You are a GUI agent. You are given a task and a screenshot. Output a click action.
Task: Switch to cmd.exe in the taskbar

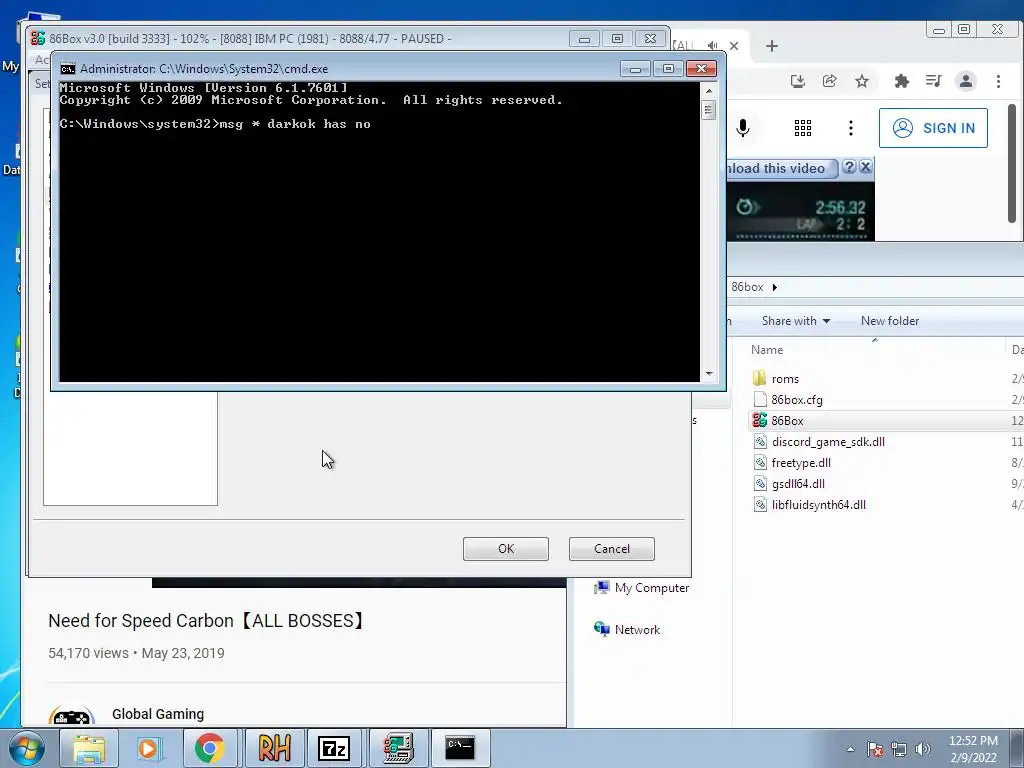460,748
